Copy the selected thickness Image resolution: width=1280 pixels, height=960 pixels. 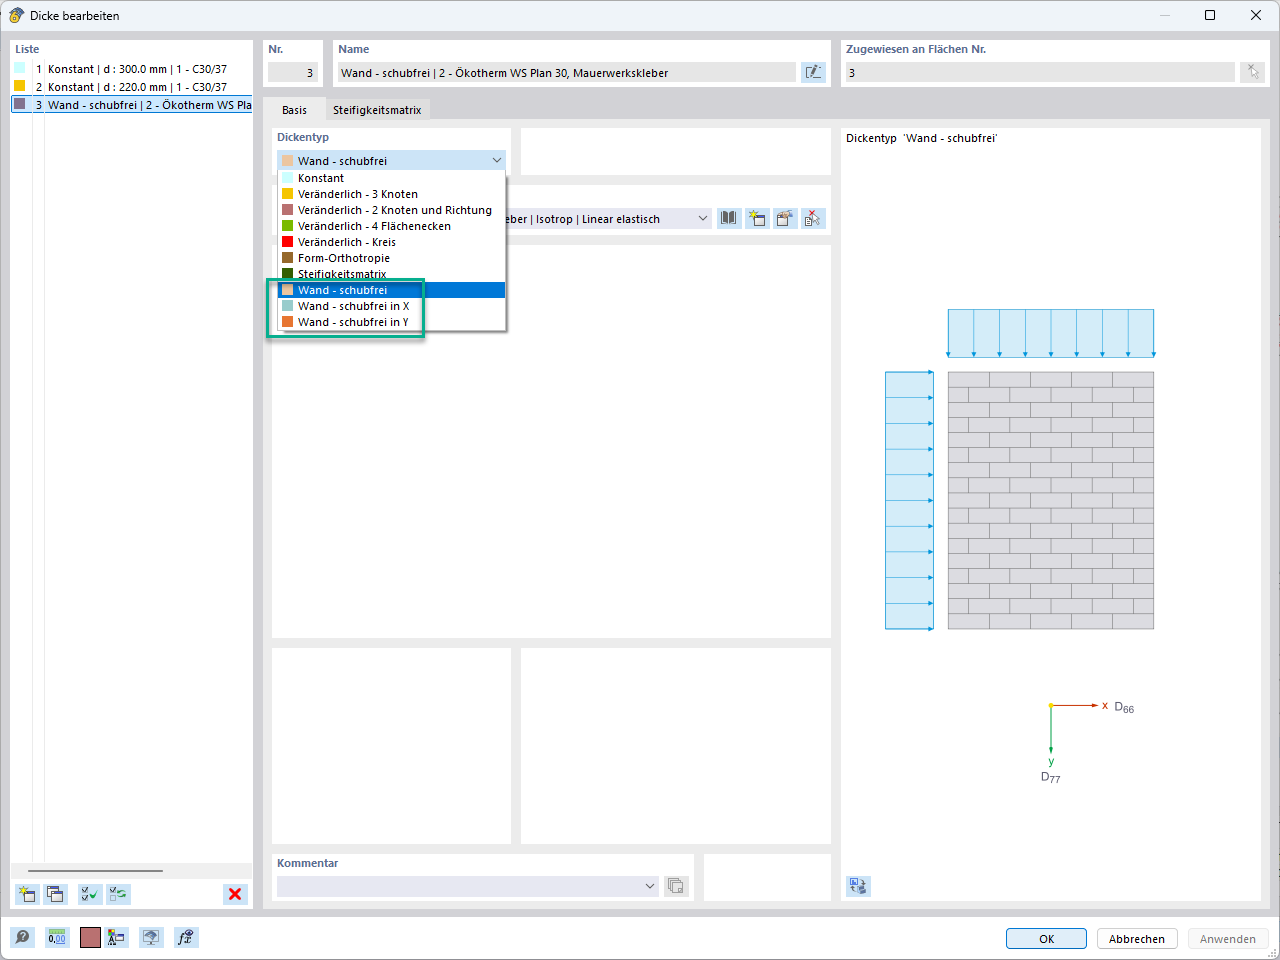tap(56, 894)
